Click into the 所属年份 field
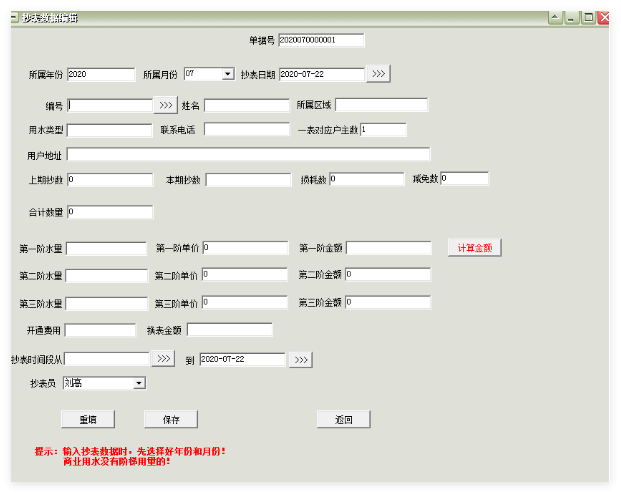This screenshot has height=493, width=621. pos(100,74)
